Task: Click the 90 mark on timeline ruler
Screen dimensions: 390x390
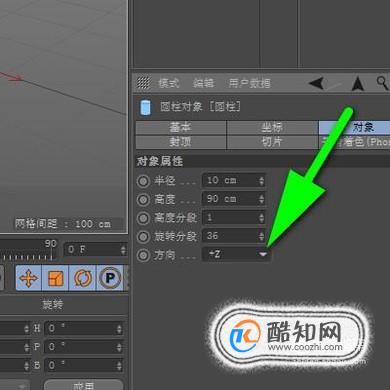Action: [51, 243]
